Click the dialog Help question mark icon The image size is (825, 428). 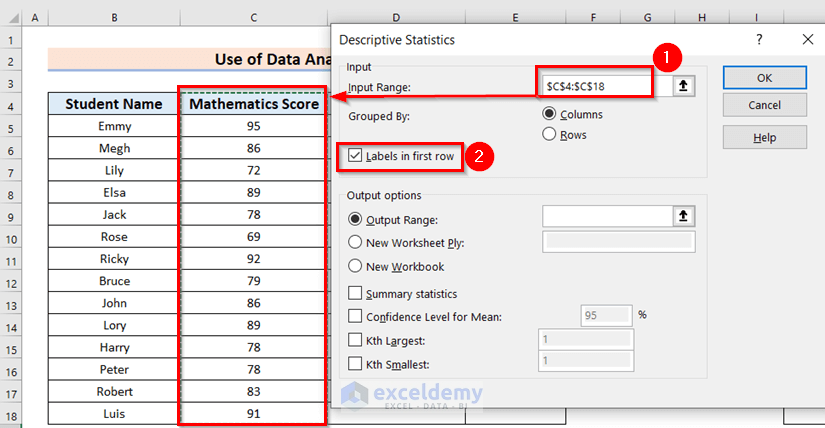pos(759,39)
